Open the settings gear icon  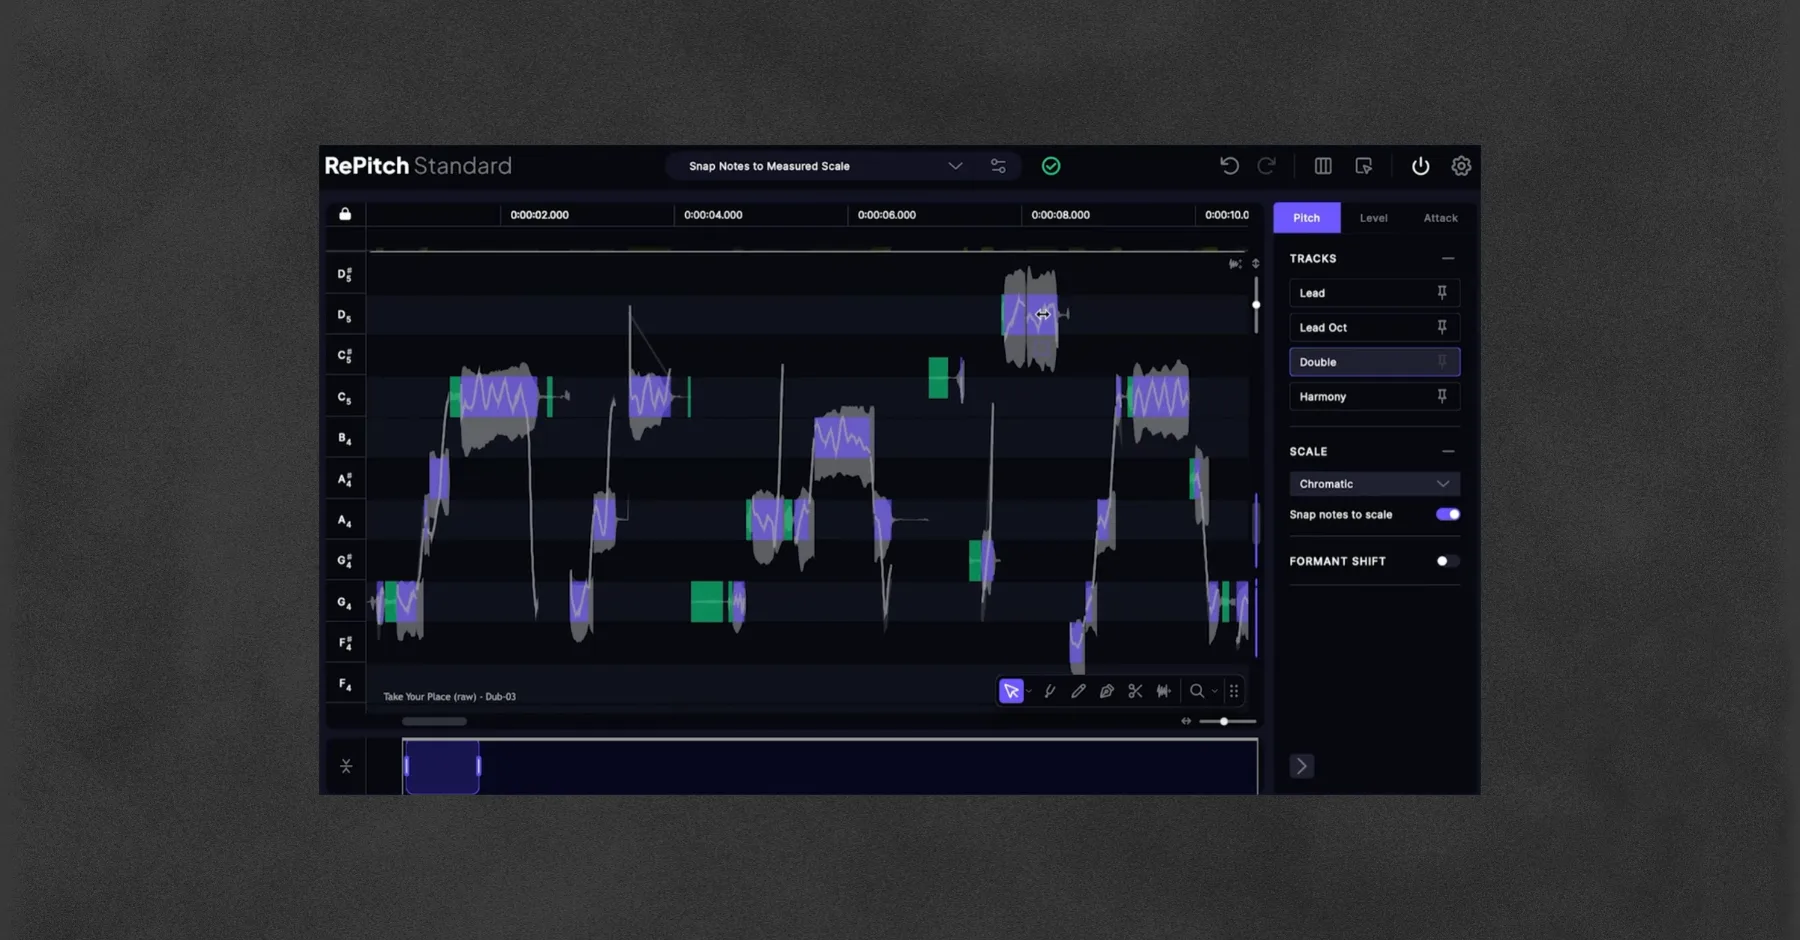pos(1461,166)
